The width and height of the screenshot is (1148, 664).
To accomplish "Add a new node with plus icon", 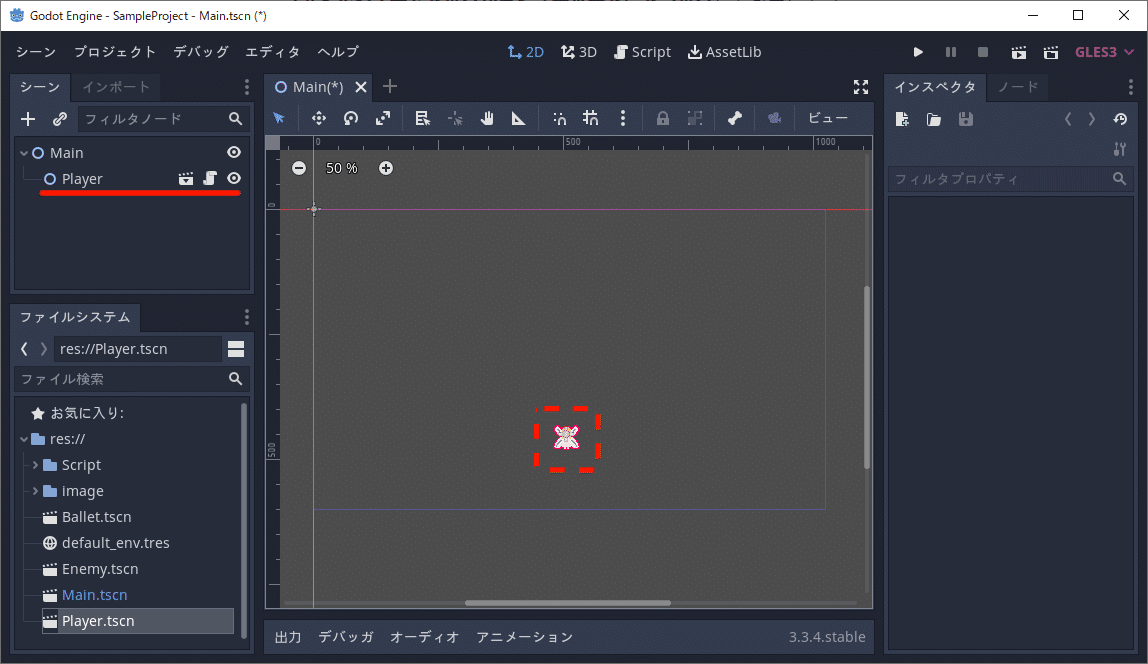I will (28, 119).
